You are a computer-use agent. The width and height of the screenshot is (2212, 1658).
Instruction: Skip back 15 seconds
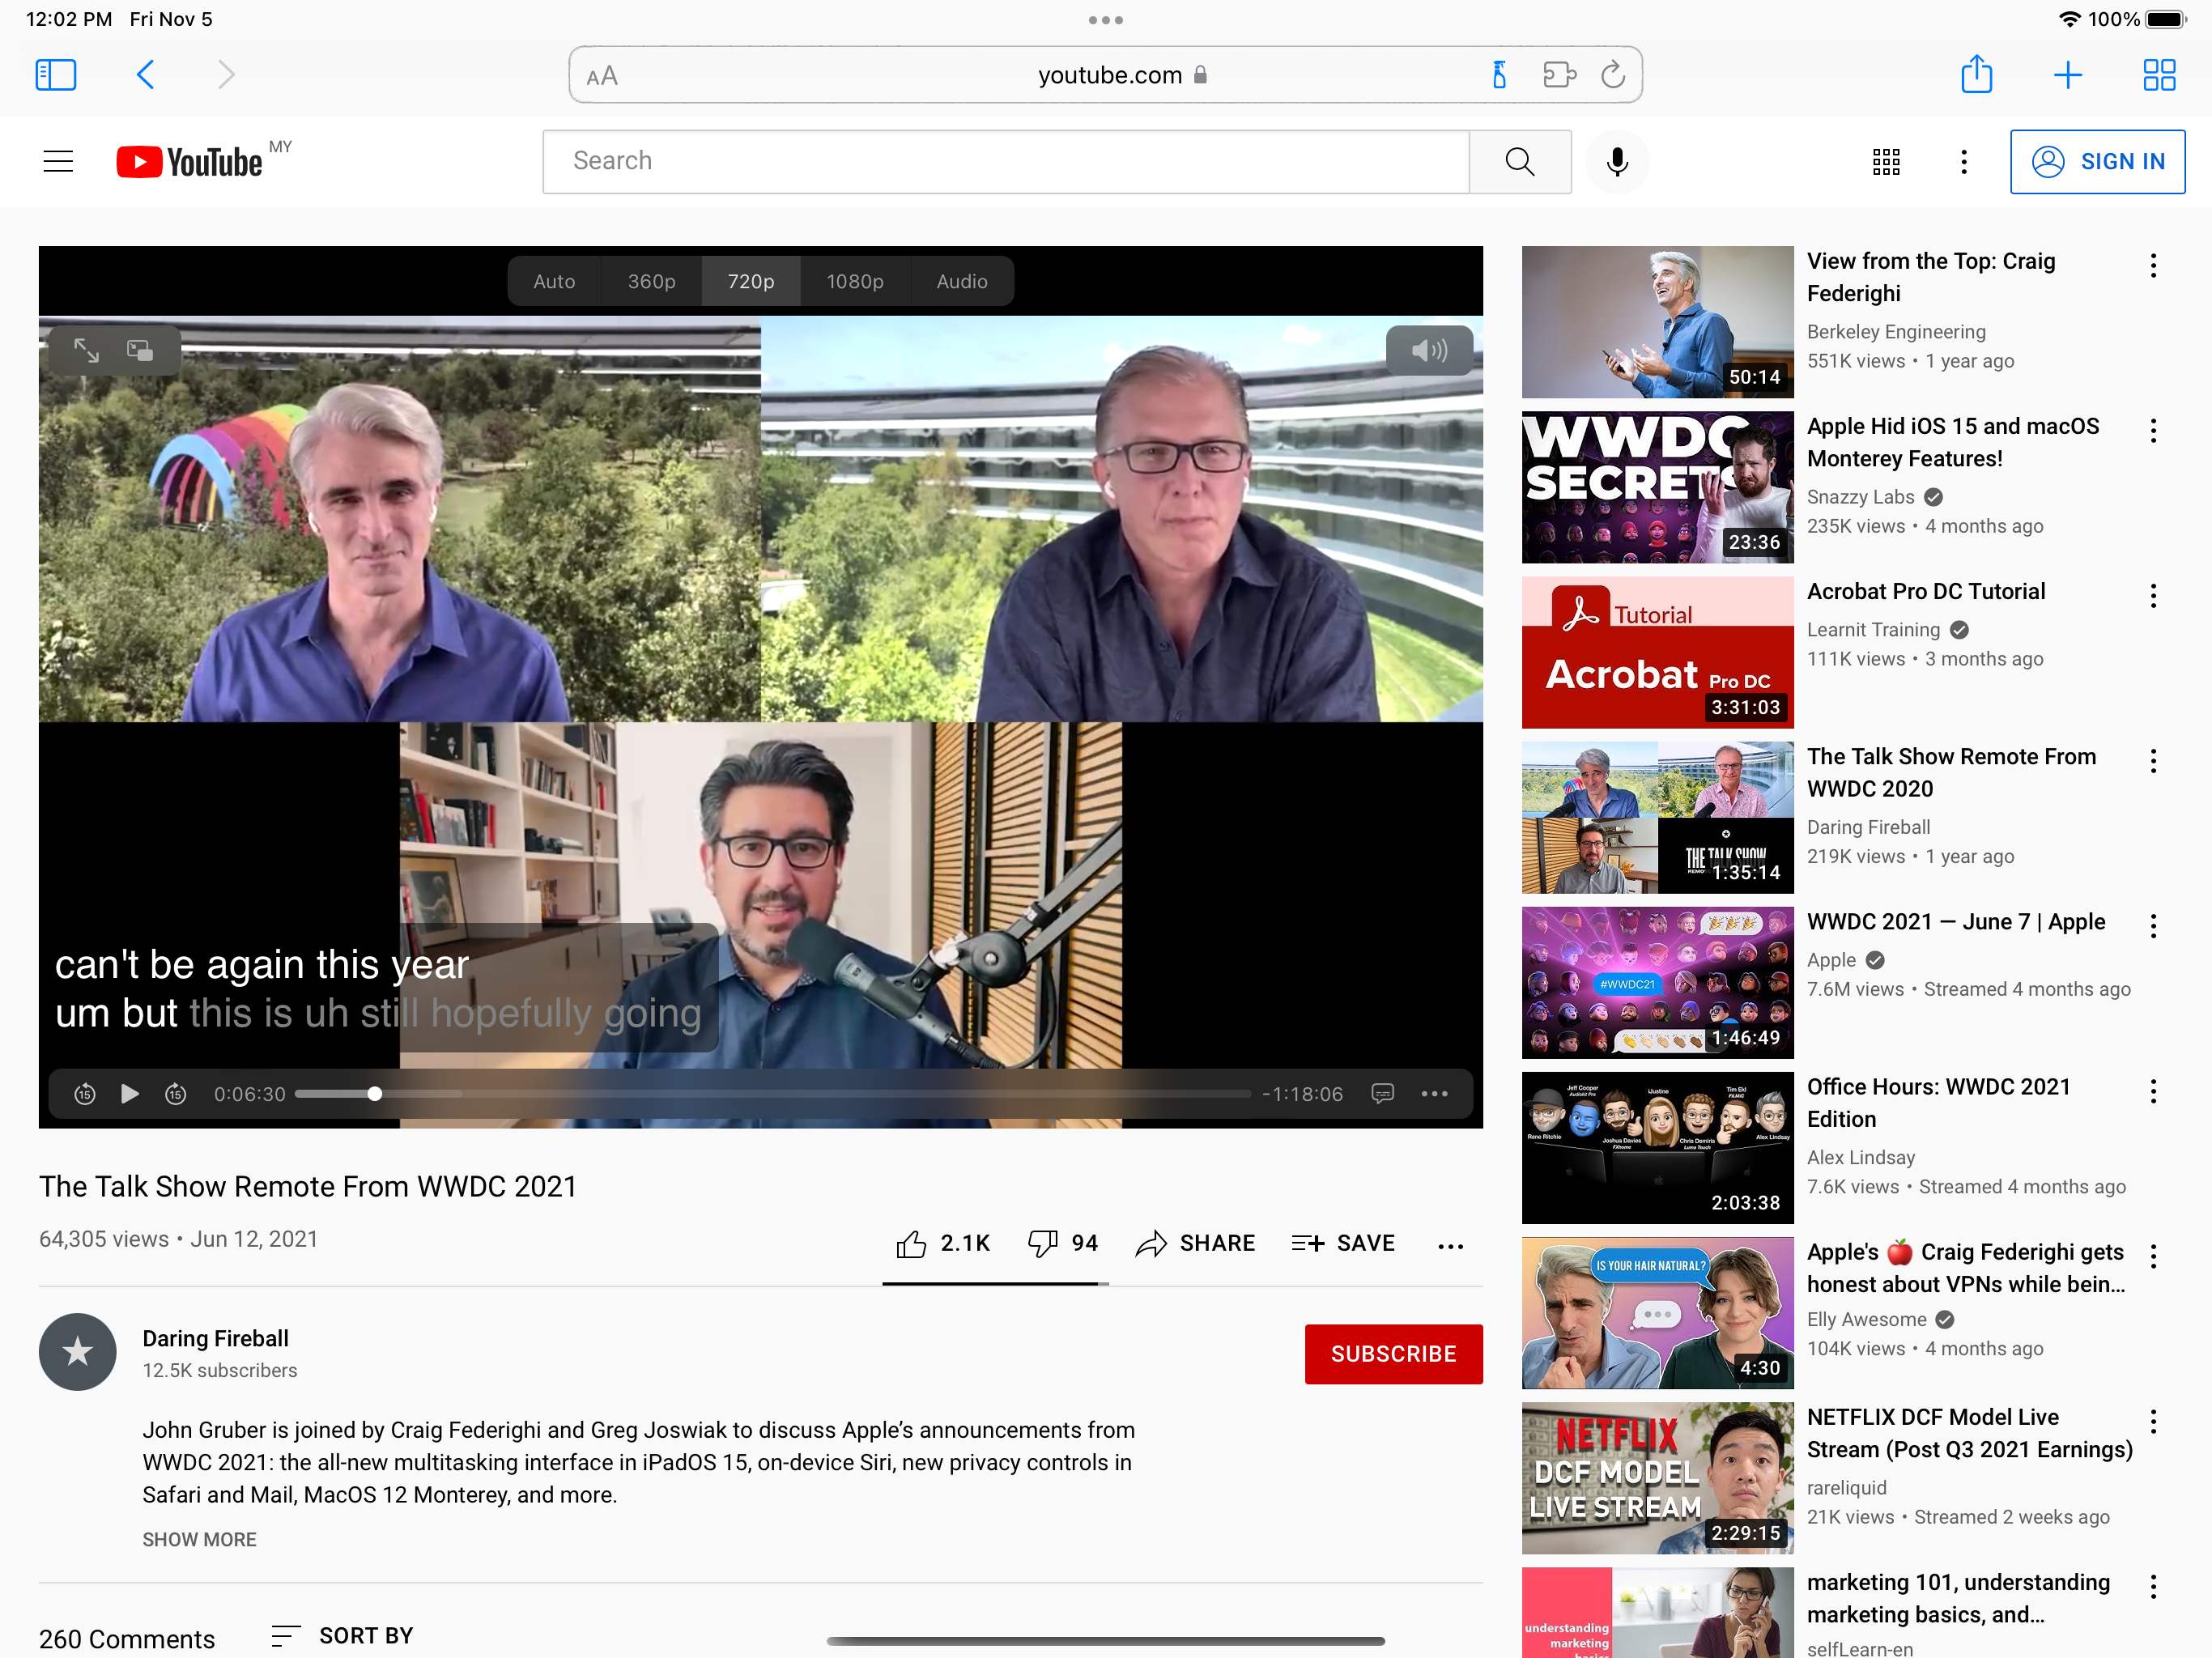pos(85,1094)
